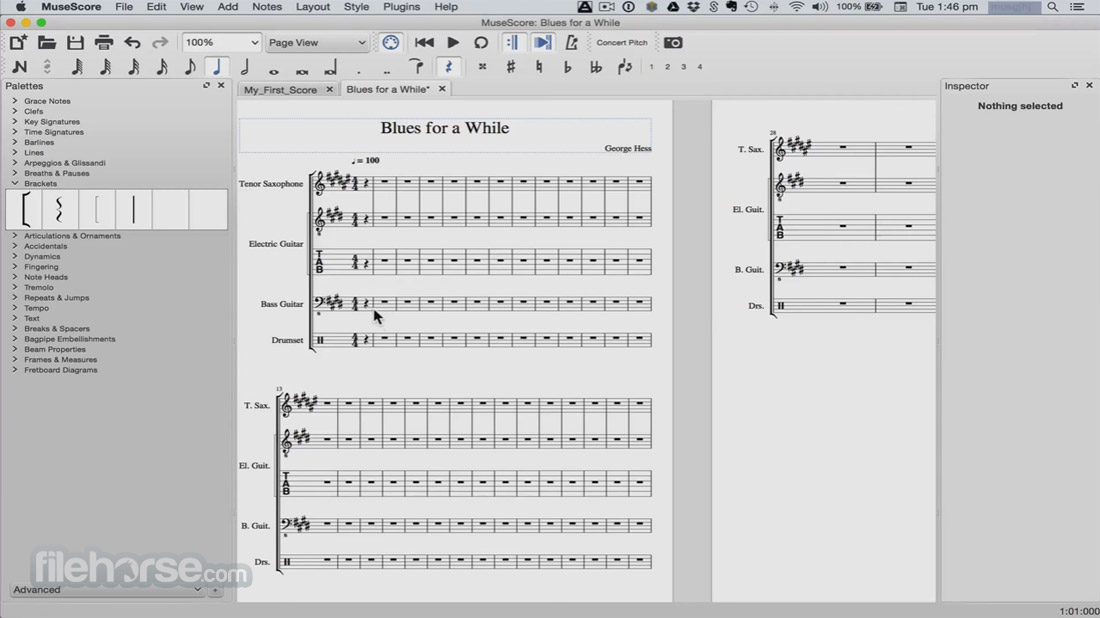Screen dimensions: 1100x618
Task: Switch to My_First_Score tab
Action: pos(281,90)
